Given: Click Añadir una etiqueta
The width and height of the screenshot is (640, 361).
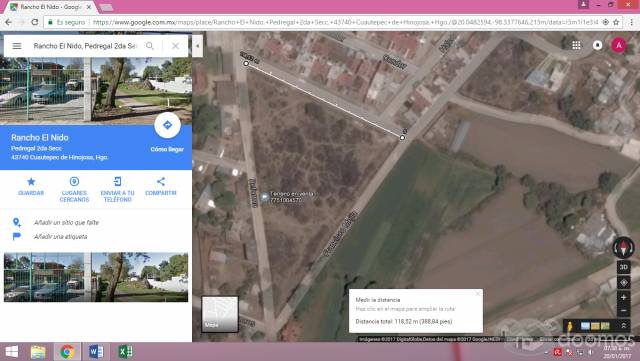Looking at the screenshot, I should coord(60,236).
